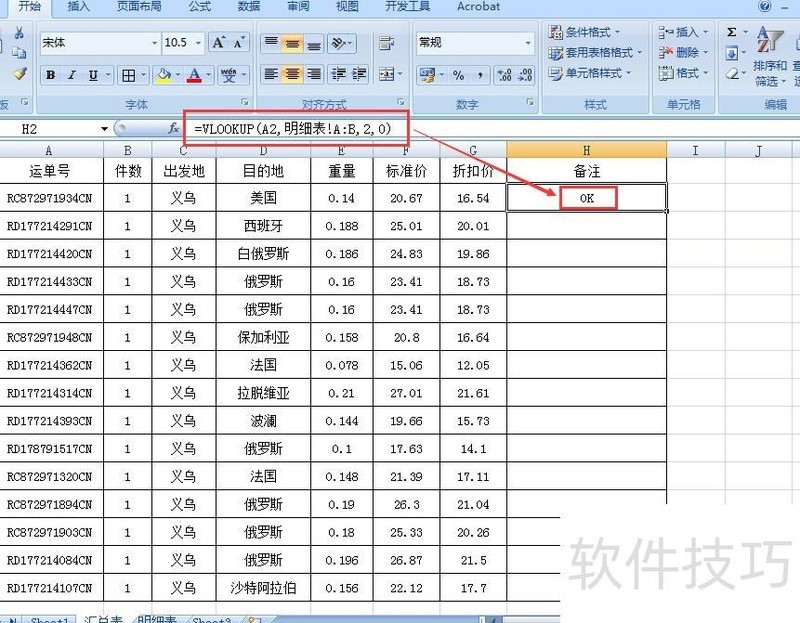Click the AutoSum (Σ) icon
800x623 pixels.
coord(731,32)
